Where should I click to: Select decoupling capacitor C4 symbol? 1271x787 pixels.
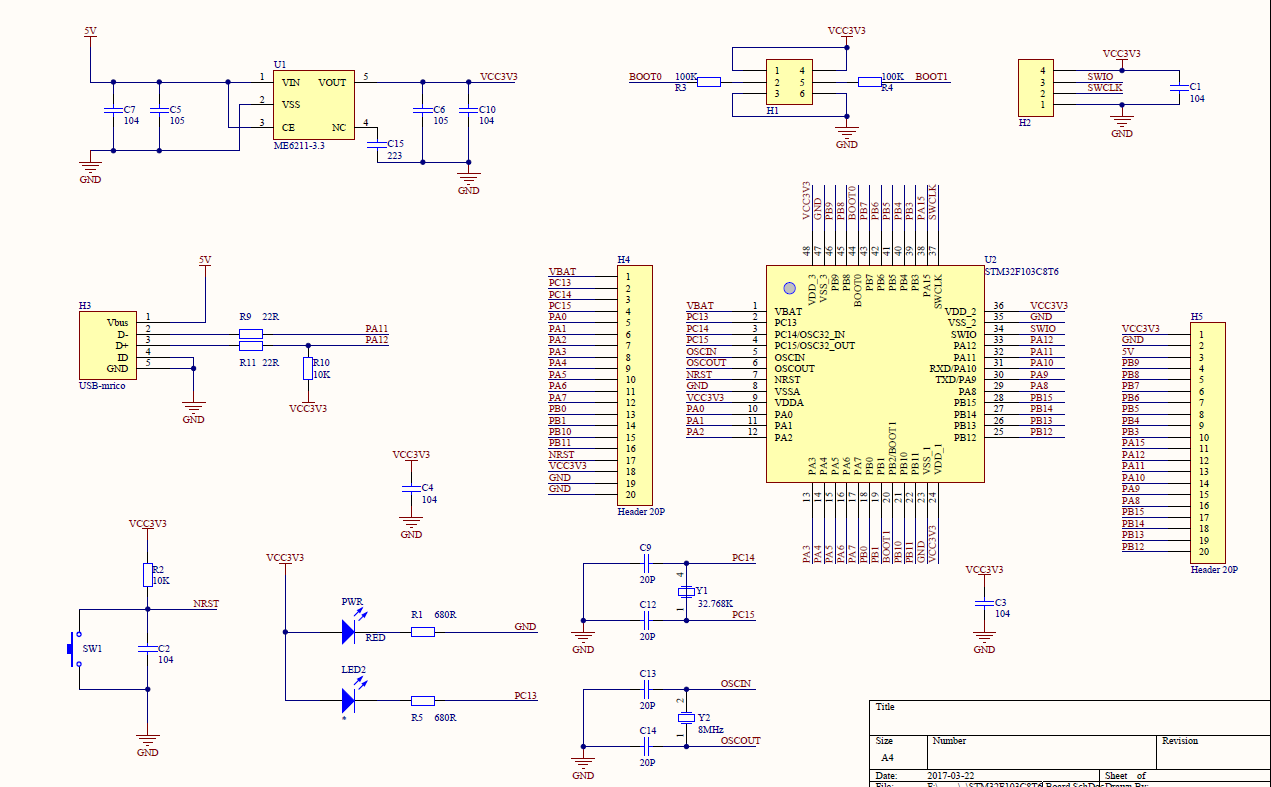410,488
